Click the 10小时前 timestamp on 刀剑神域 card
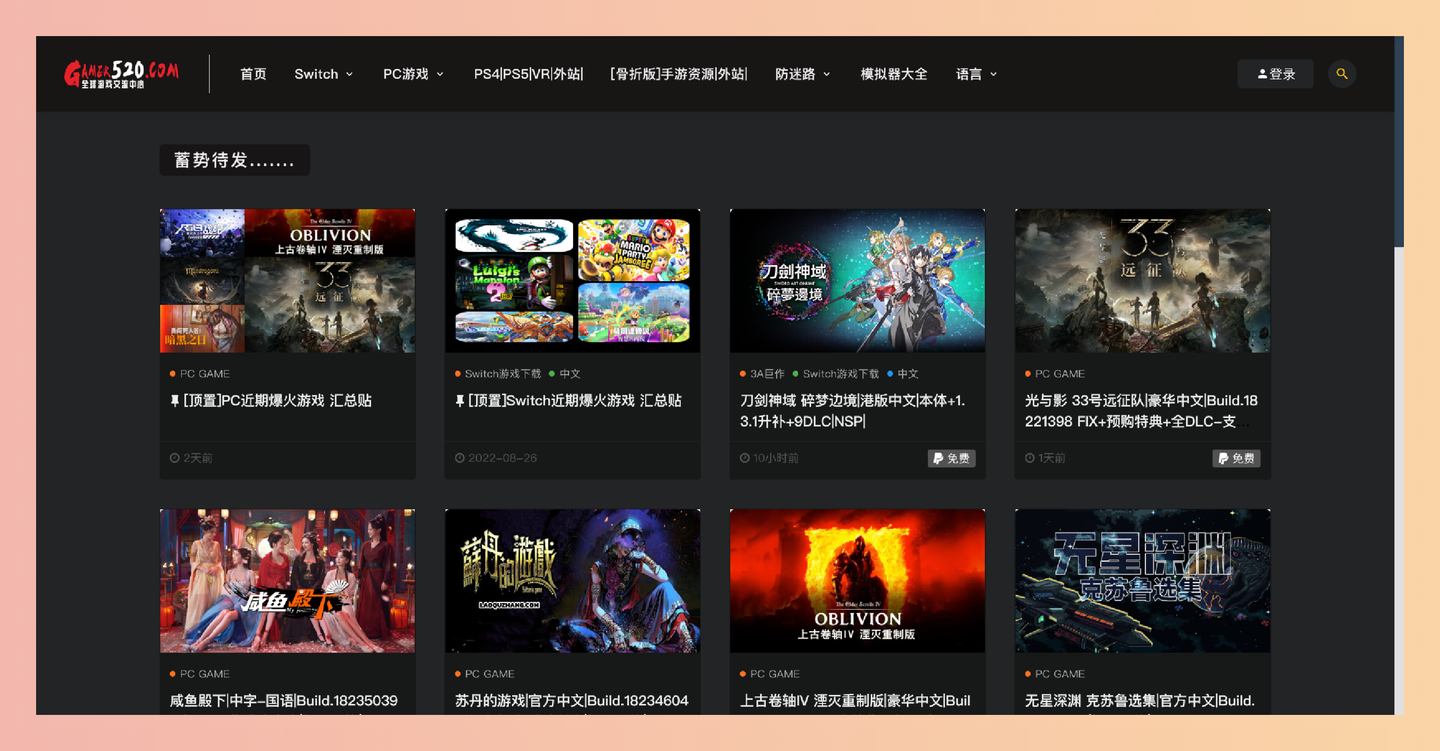The image size is (1440, 751). coord(769,458)
